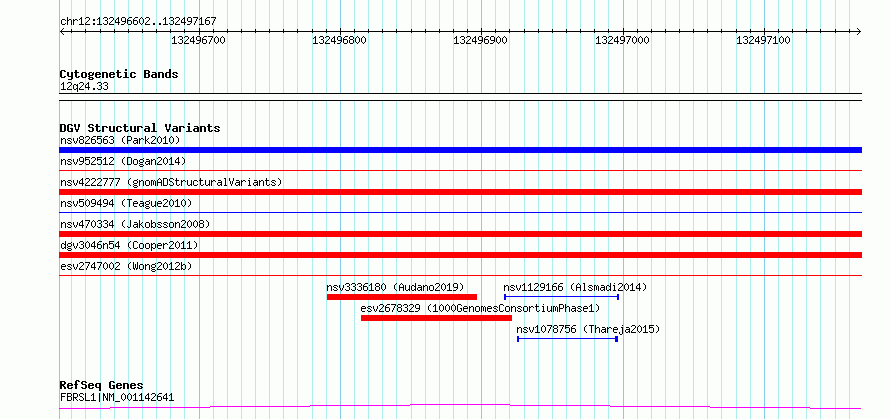Screen dimensions: 890x419
Task: Open nsv509494 (Teague2010) variant label
Action: (126, 203)
